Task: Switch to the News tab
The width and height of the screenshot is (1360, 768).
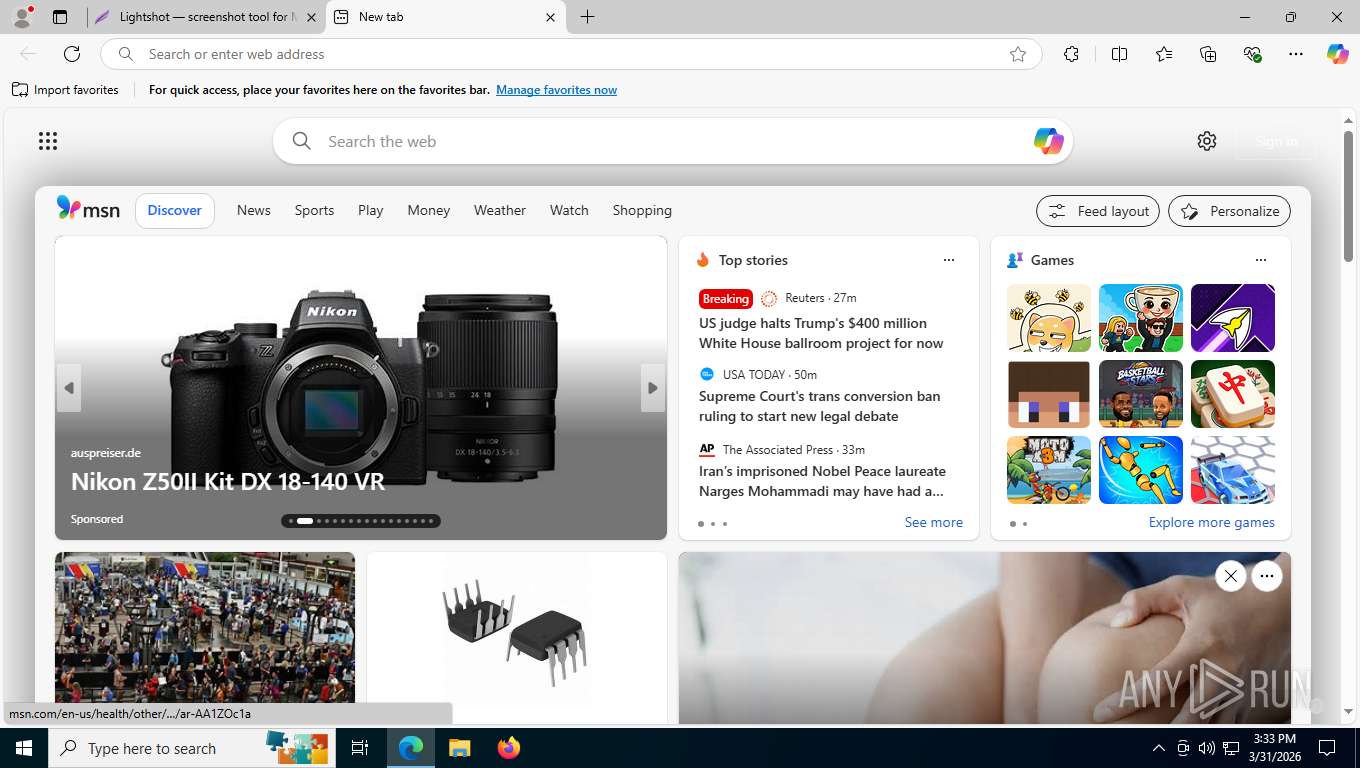Action: tap(254, 210)
